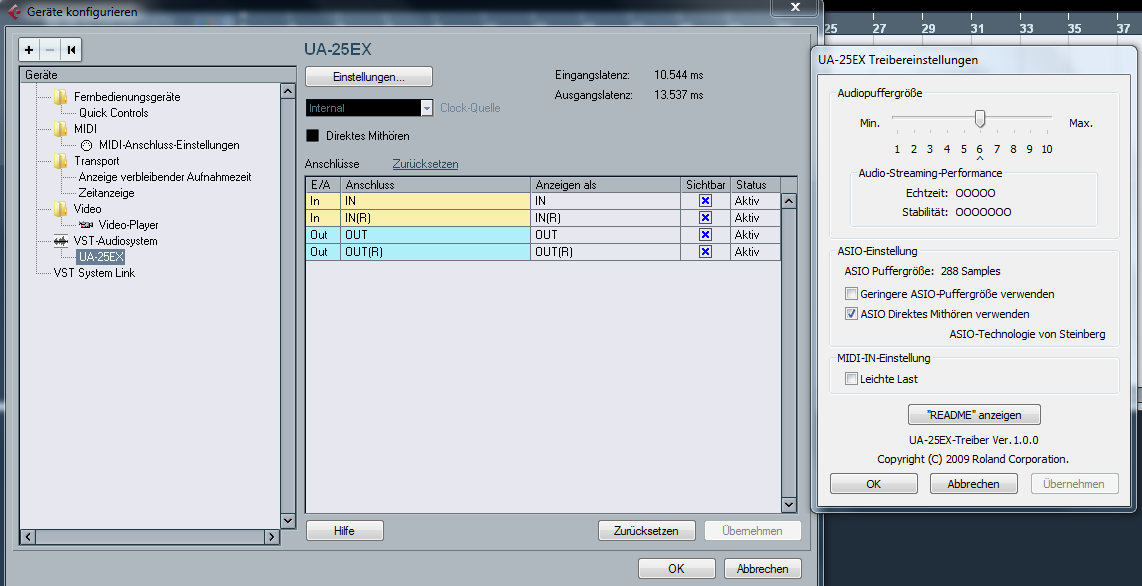
Task: Click the Video-Player camera icon
Action: (x=87, y=225)
